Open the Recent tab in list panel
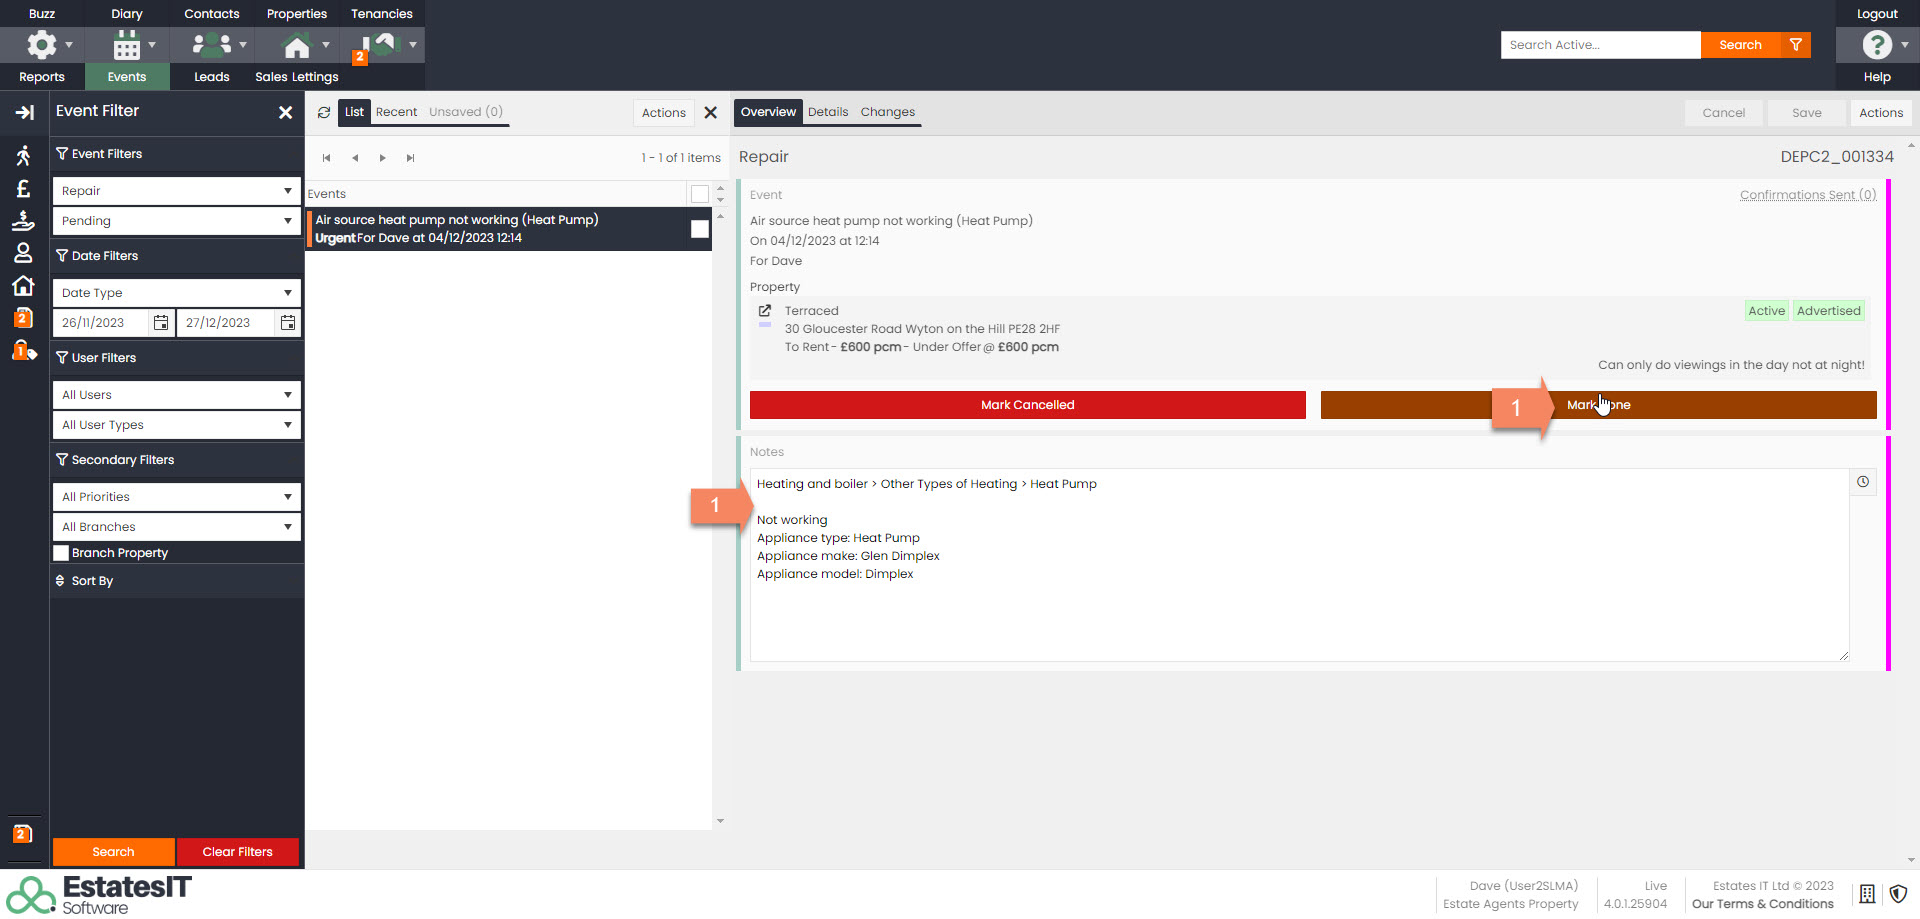Screen dimensions: 1920x919 tap(396, 112)
